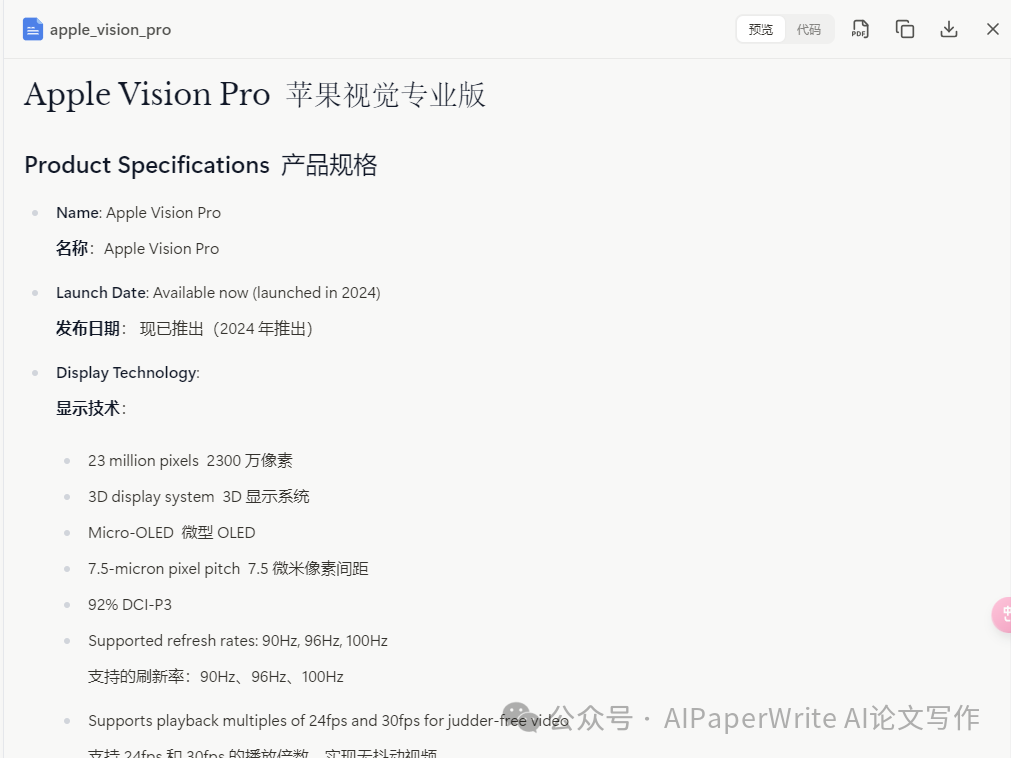Image resolution: width=1011 pixels, height=758 pixels.
Task: Click the Supported refresh rates line
Action: point(238,641)
